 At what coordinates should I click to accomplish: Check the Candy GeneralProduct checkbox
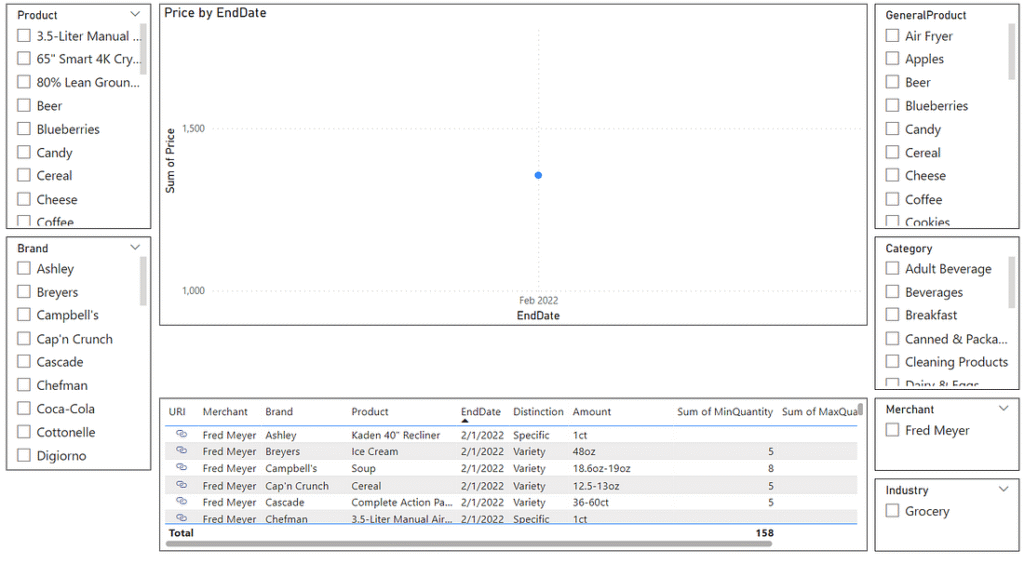(x=892, y=129)
